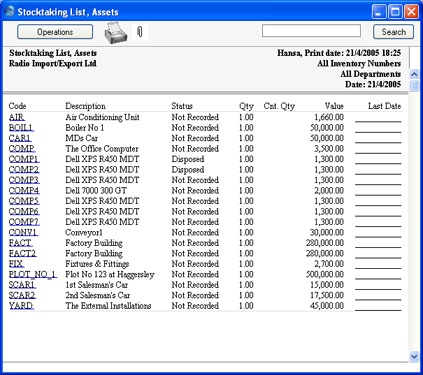Minimize the Stocktaking List window
The width and height of the screenshot is (423, 375).
[379, 12]
